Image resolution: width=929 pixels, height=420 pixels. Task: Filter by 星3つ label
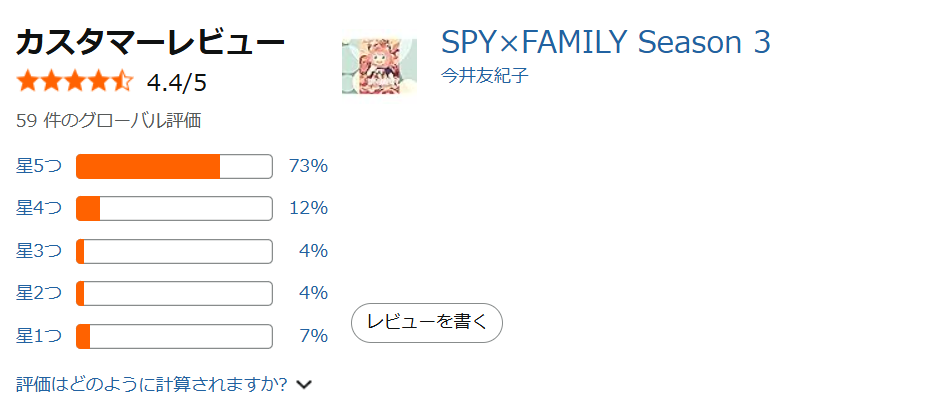(39, 251)
